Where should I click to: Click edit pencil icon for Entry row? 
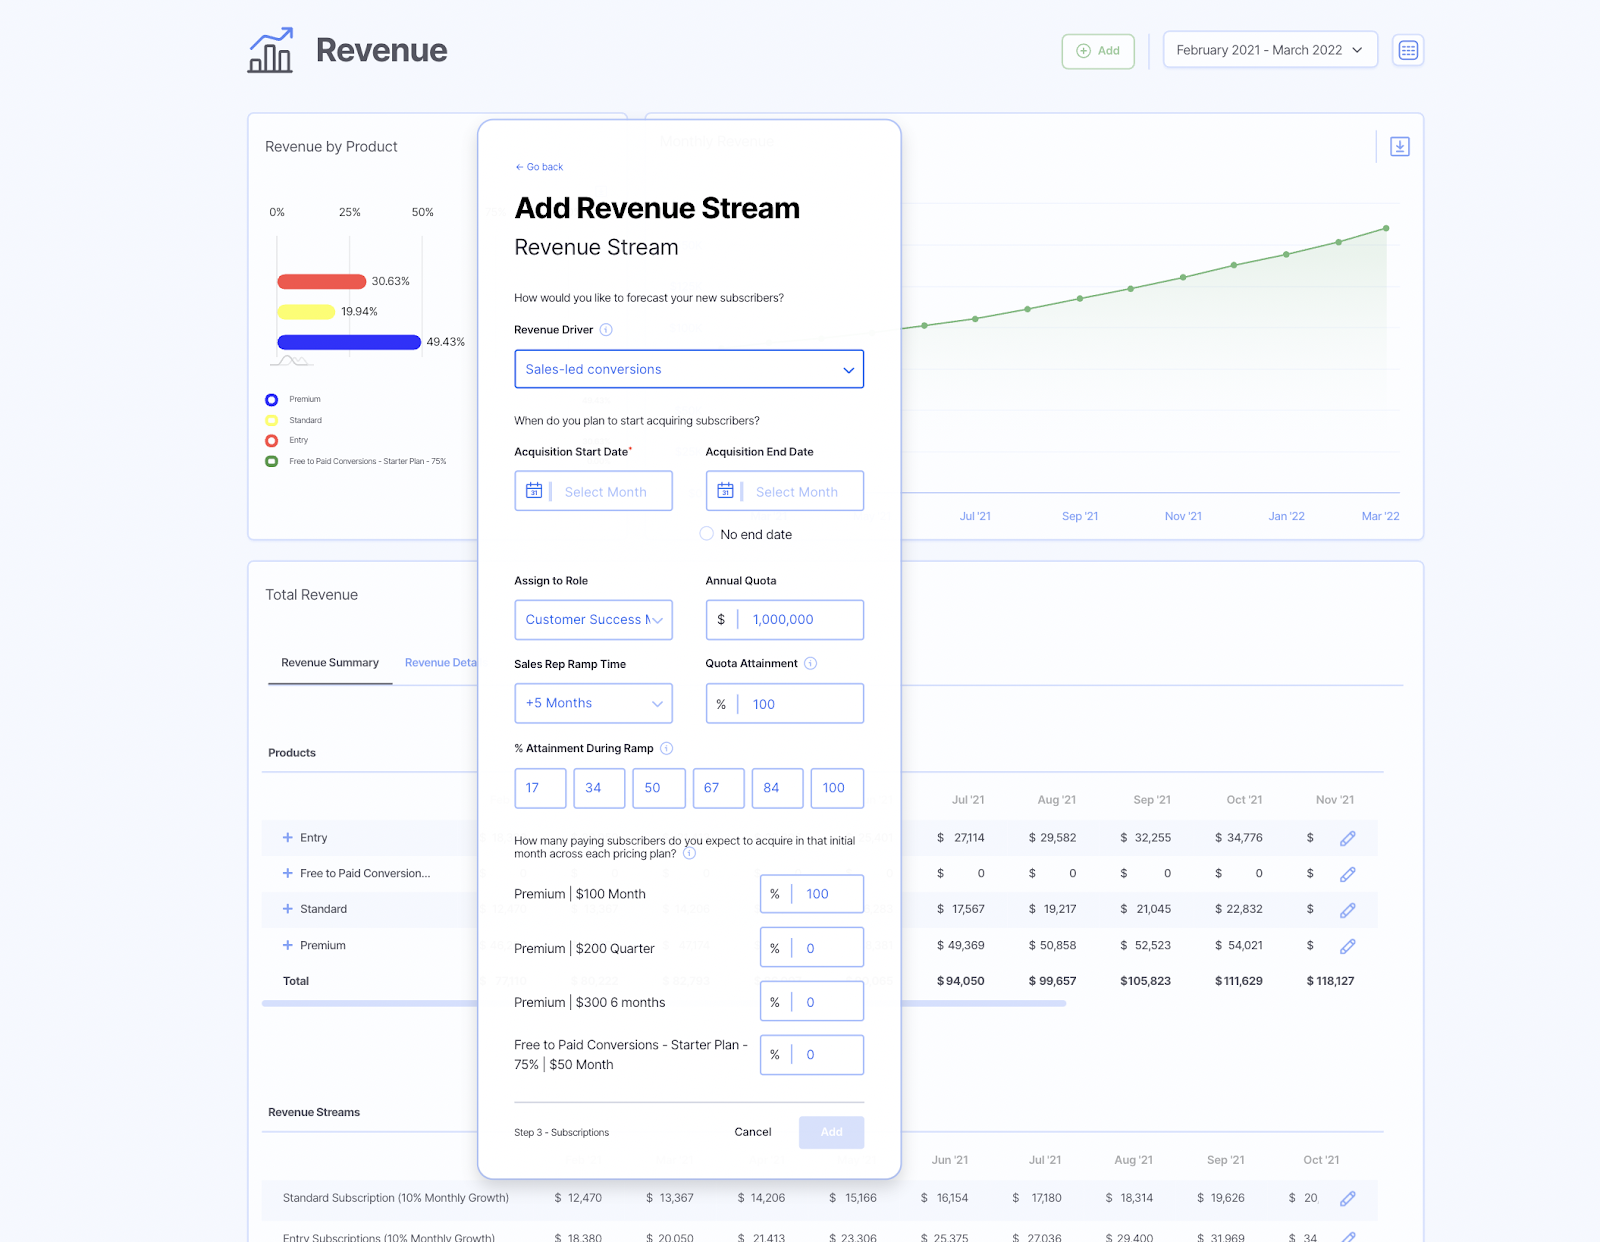[x=1347, y=838]
